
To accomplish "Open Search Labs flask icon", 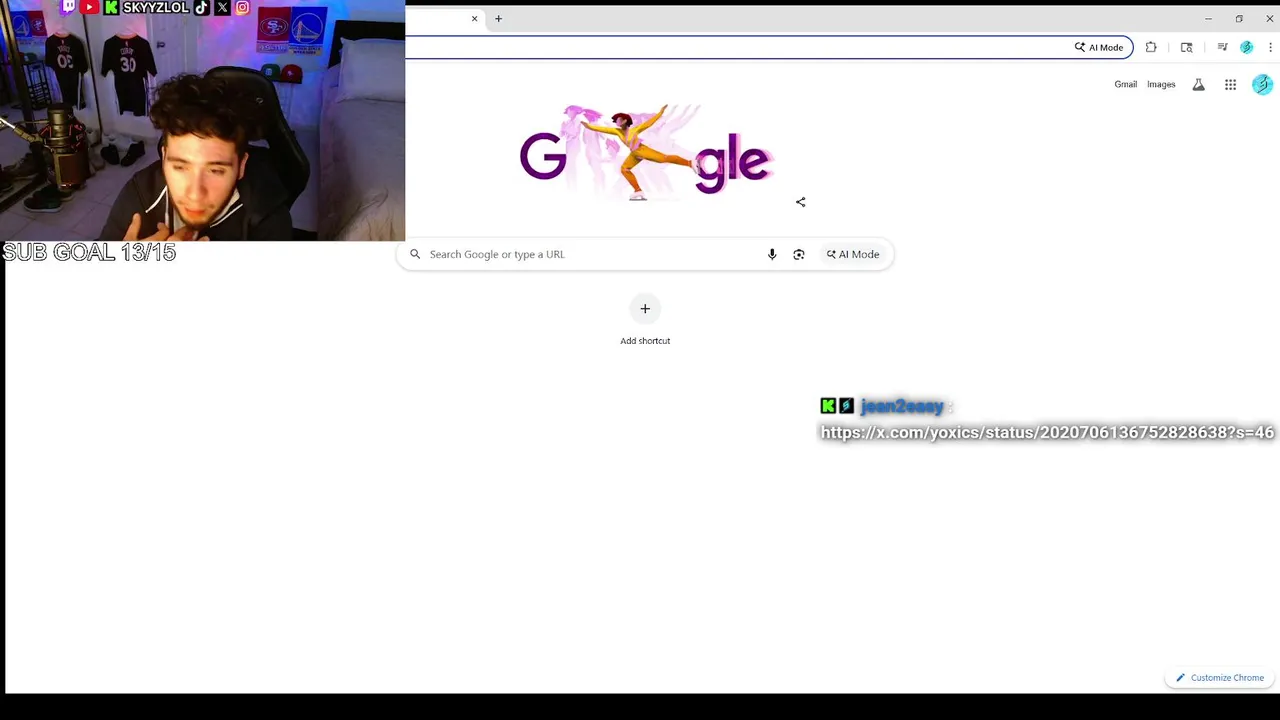I will [x=1198, y=85].
